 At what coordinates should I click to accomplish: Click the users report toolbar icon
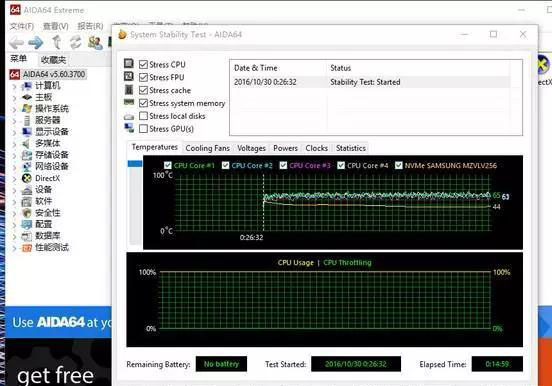(x=95, y=43)
